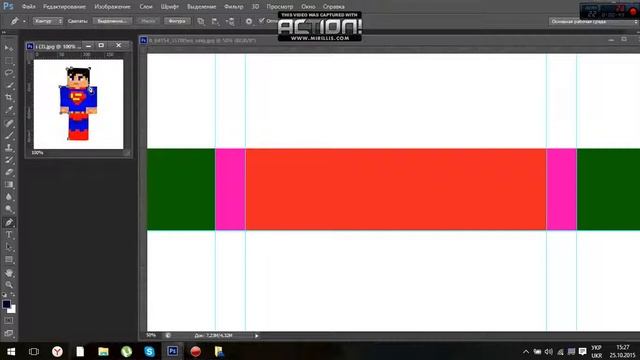Screen dimensions: 640x360
Task: Select the Rectangle shape tool
Action: pos(9,260)
